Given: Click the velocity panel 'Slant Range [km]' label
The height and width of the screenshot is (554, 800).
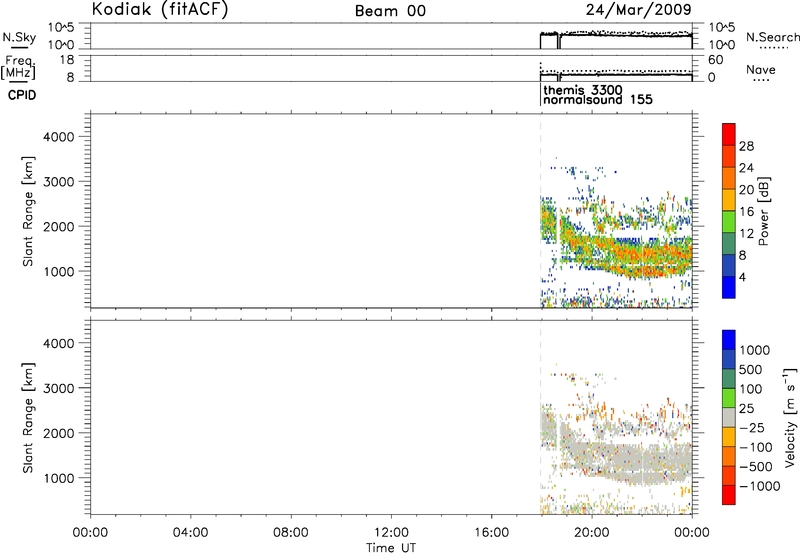Looking at the screenshot, I should [x=28, y=418].
